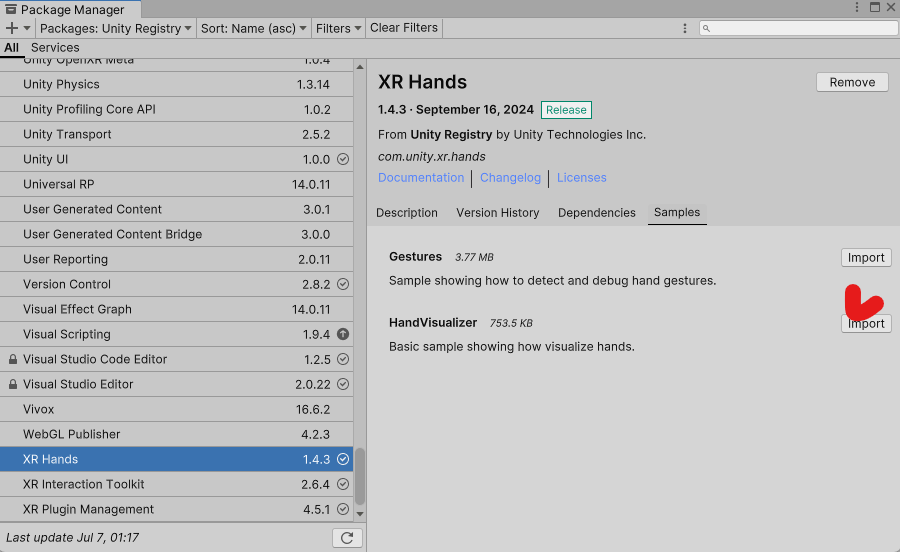Import the HandVisualizer sample
The image size is (900, 552).
866,324
